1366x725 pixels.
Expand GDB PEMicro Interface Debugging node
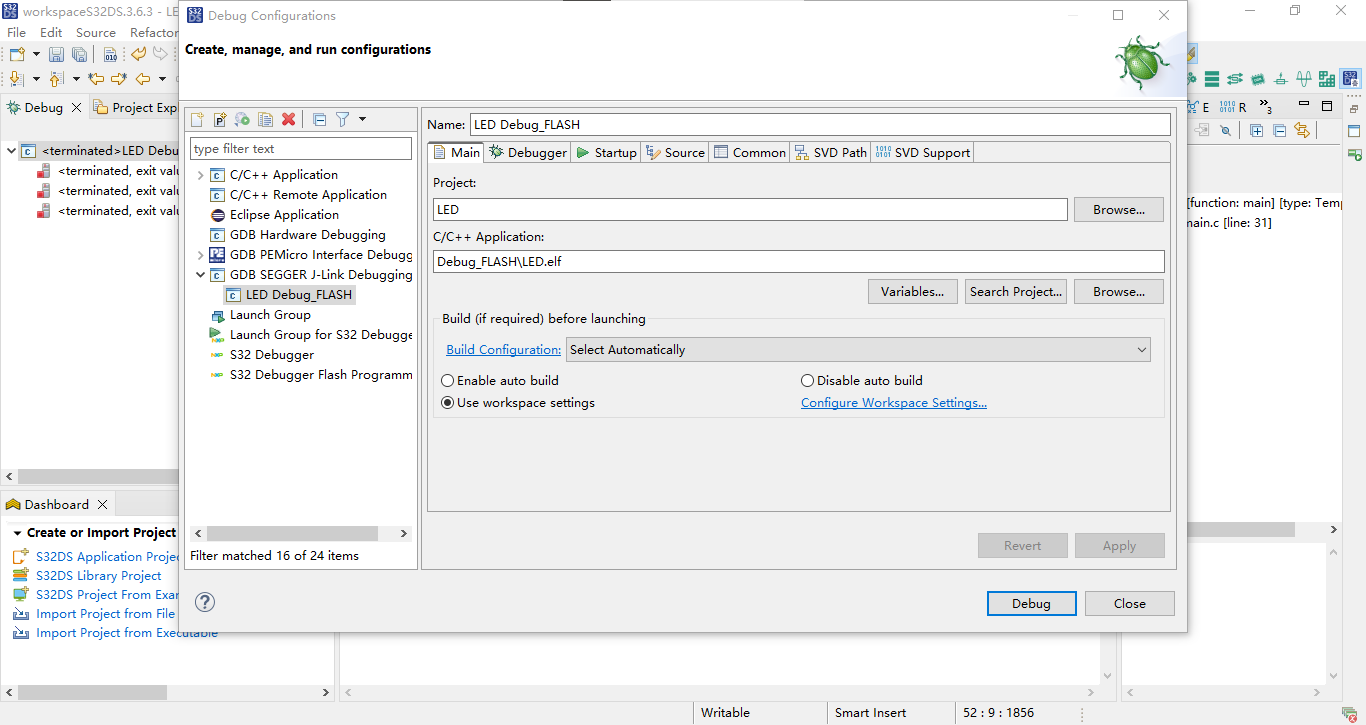pyautogui.click(x=200, y=255)
